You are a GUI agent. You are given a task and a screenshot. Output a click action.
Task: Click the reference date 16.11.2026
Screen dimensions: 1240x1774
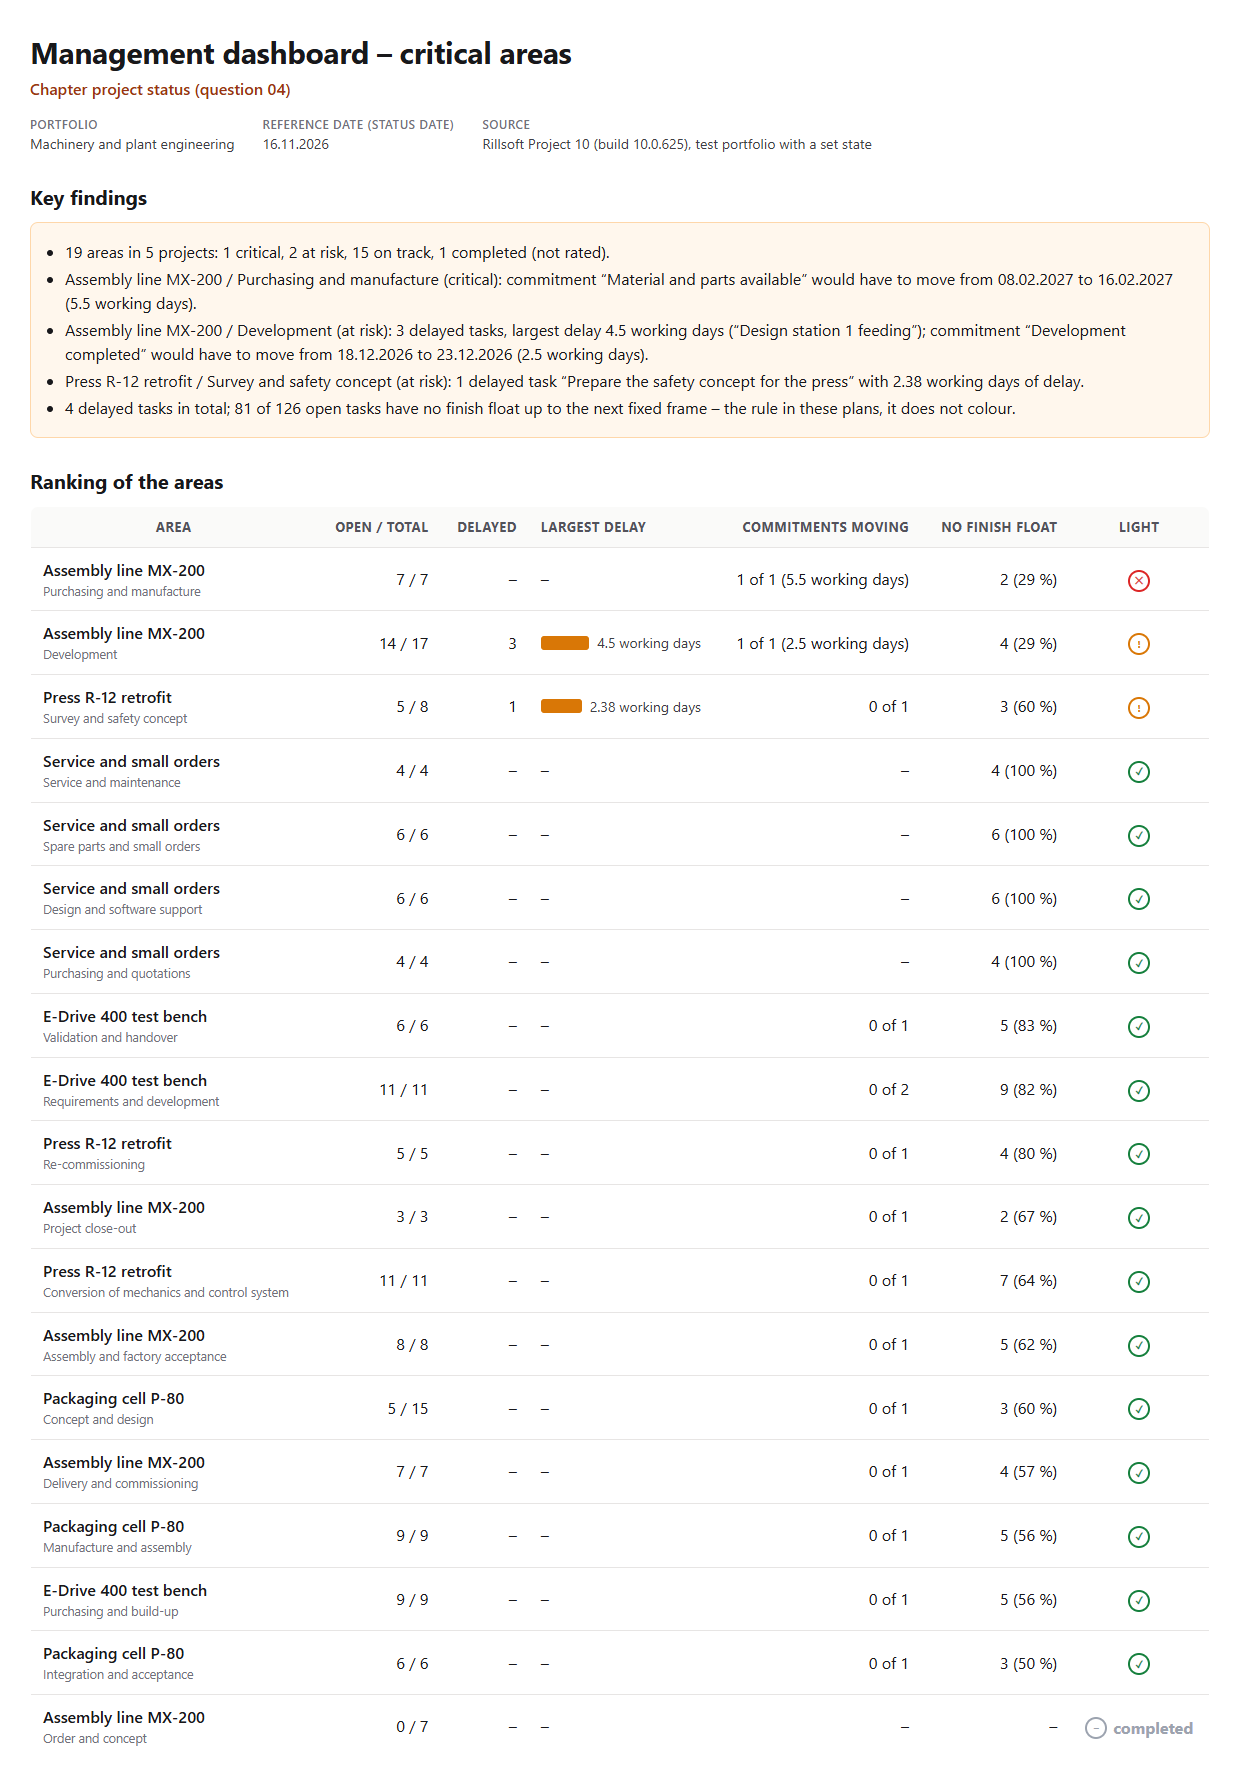[x=296, y=144]
